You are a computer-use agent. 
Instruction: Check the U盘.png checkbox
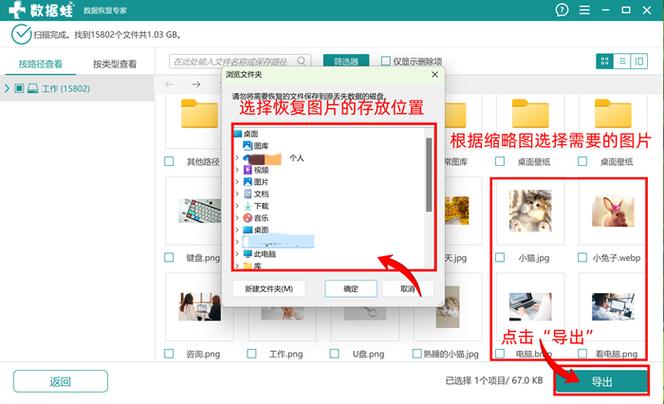tap(334, 354)
